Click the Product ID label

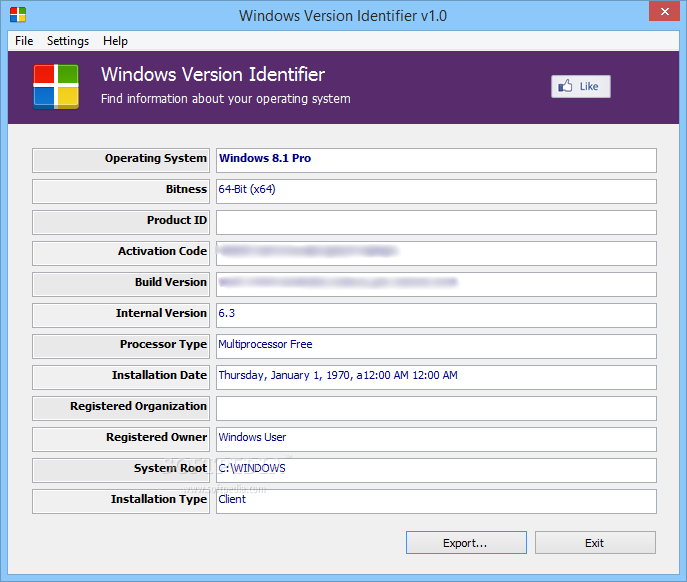[x=121, y=223]
